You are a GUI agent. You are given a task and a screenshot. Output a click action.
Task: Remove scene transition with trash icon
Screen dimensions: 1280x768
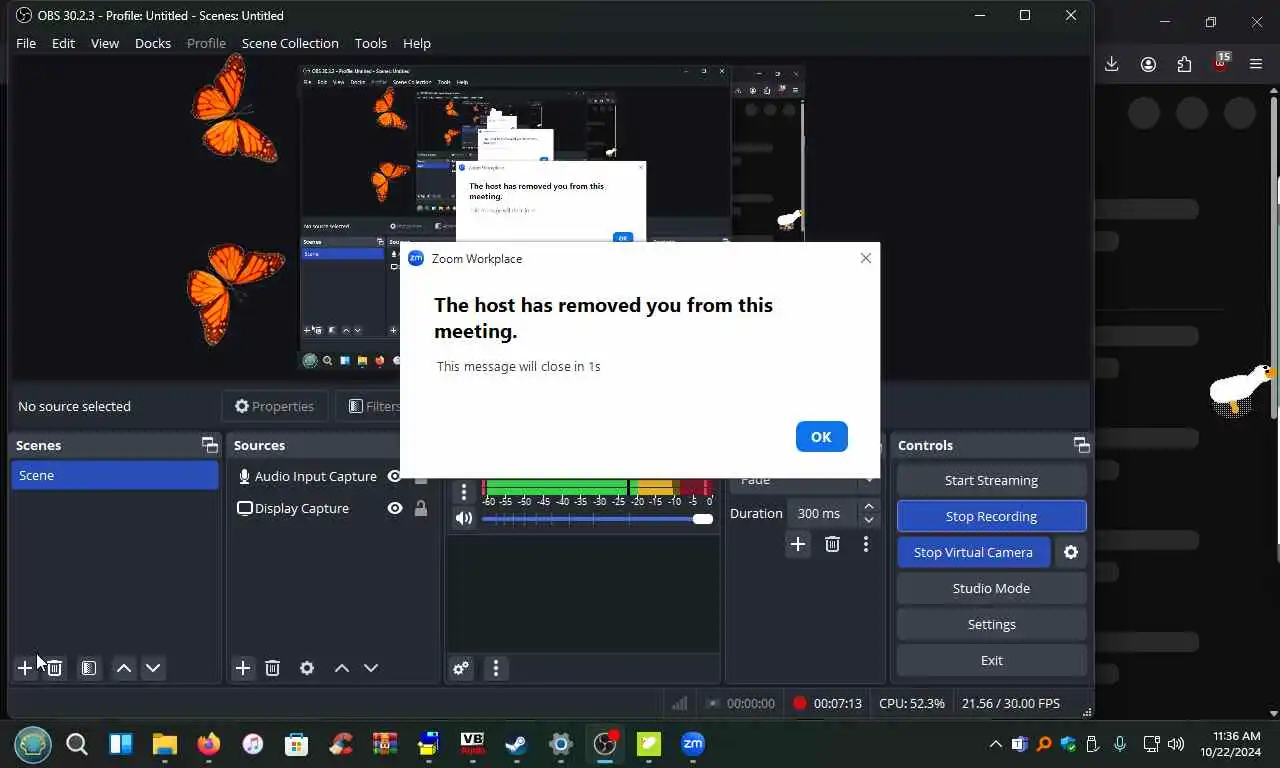coord(832,544)
